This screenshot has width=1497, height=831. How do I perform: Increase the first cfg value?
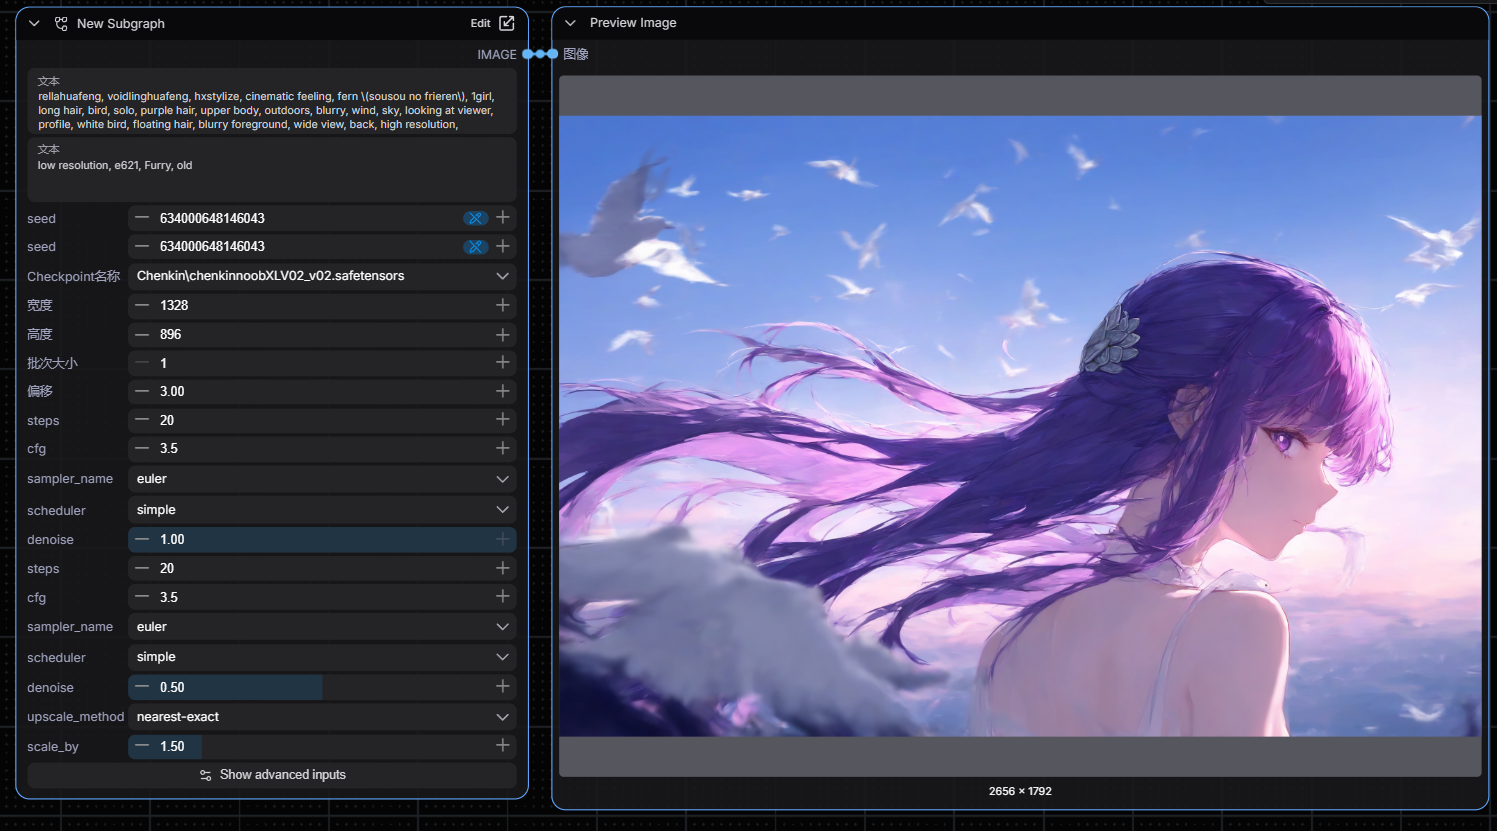tap(503, 448)
